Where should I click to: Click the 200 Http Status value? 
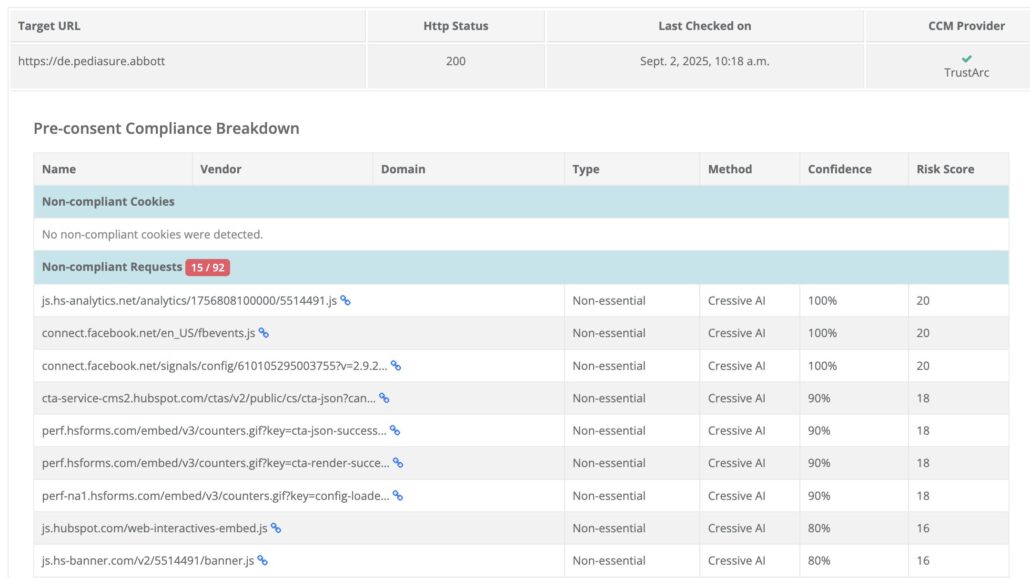pos(456,61)
